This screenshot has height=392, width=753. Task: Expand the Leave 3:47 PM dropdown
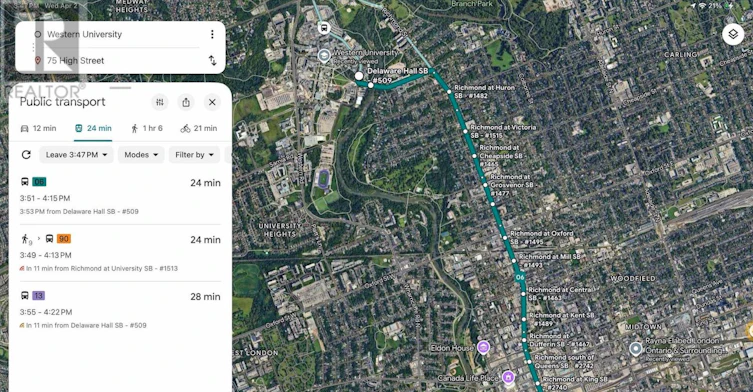[x=76, y=155]
